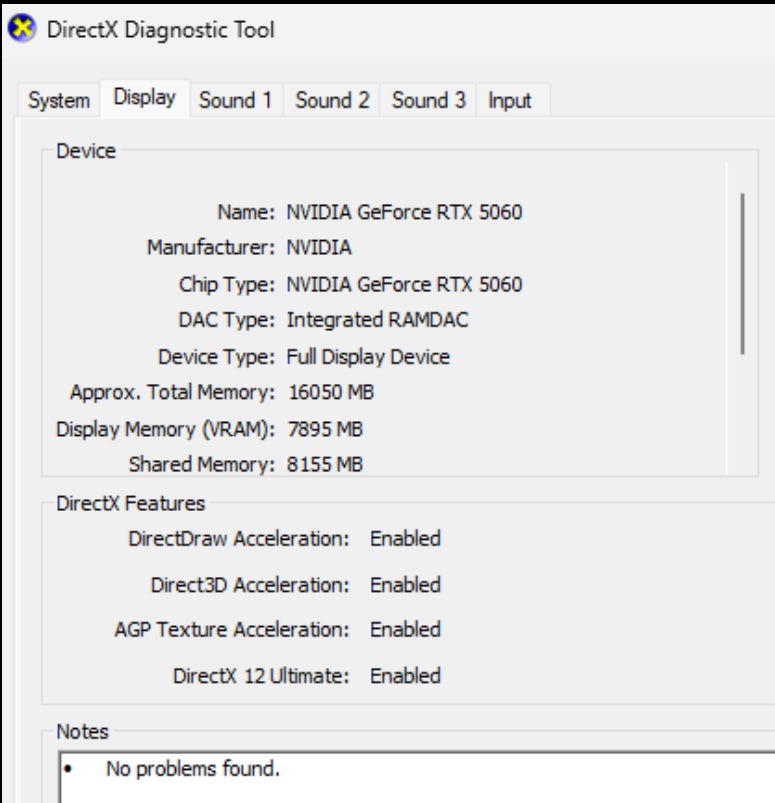Viewport: 775px width, 803px height.
Task: Click the Device Type: label
Action: coord(217,357)
